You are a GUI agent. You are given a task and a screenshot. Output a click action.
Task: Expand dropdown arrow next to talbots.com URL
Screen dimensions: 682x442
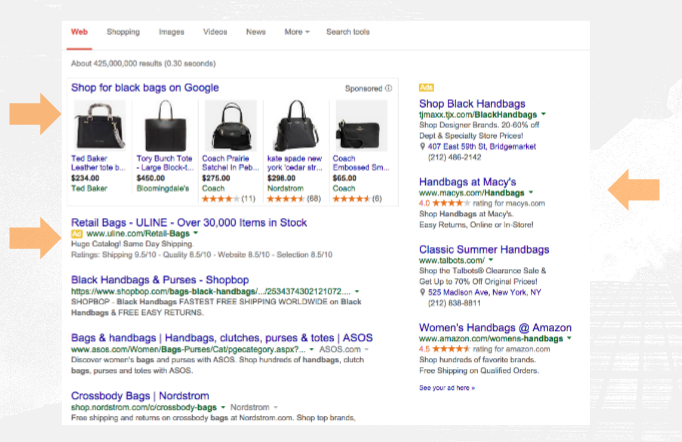491,260
